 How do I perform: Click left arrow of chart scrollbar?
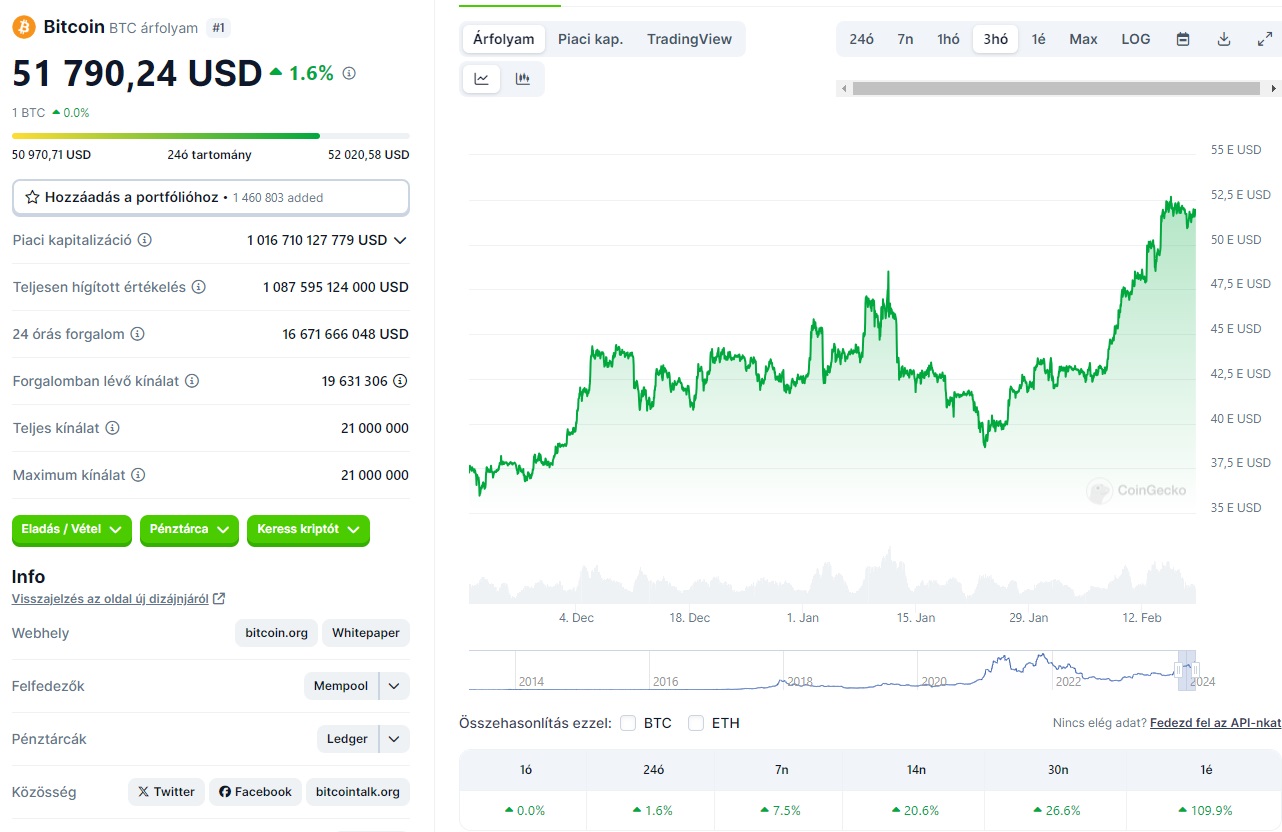pos(844,89)
